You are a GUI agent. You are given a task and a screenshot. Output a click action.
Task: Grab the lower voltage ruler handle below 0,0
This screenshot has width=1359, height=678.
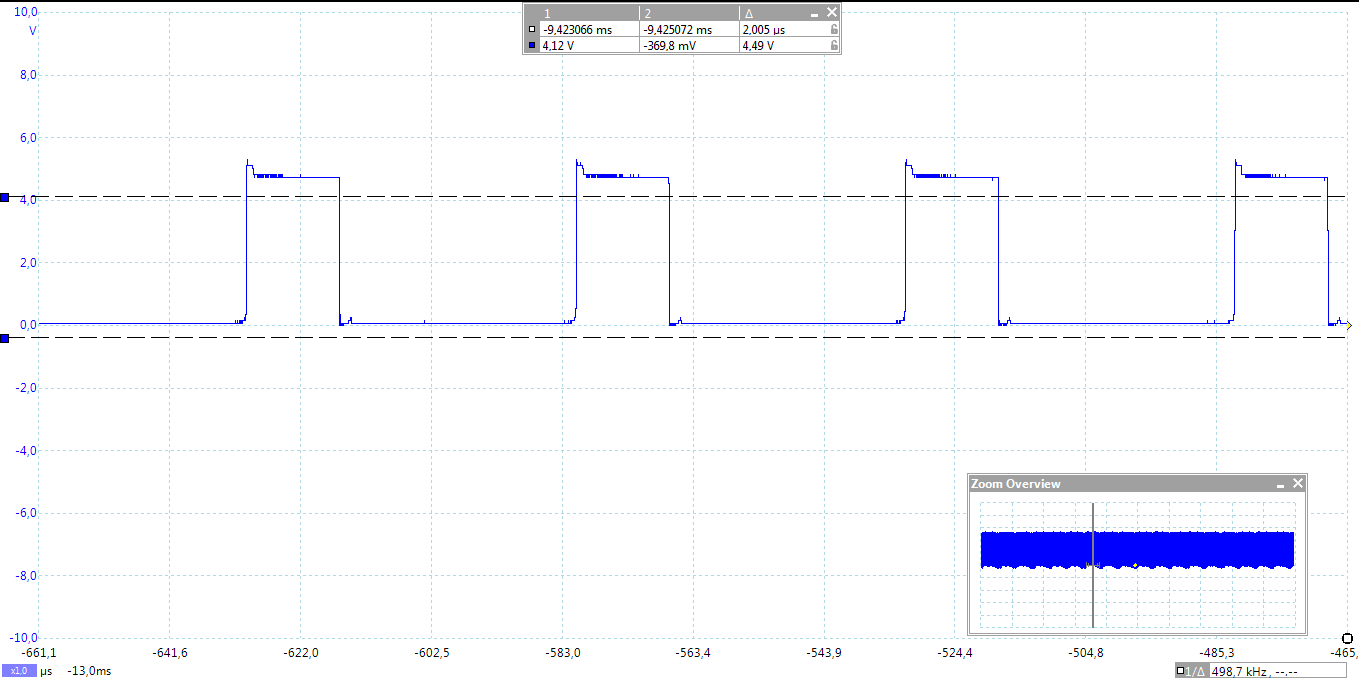[x=5, y=338]
